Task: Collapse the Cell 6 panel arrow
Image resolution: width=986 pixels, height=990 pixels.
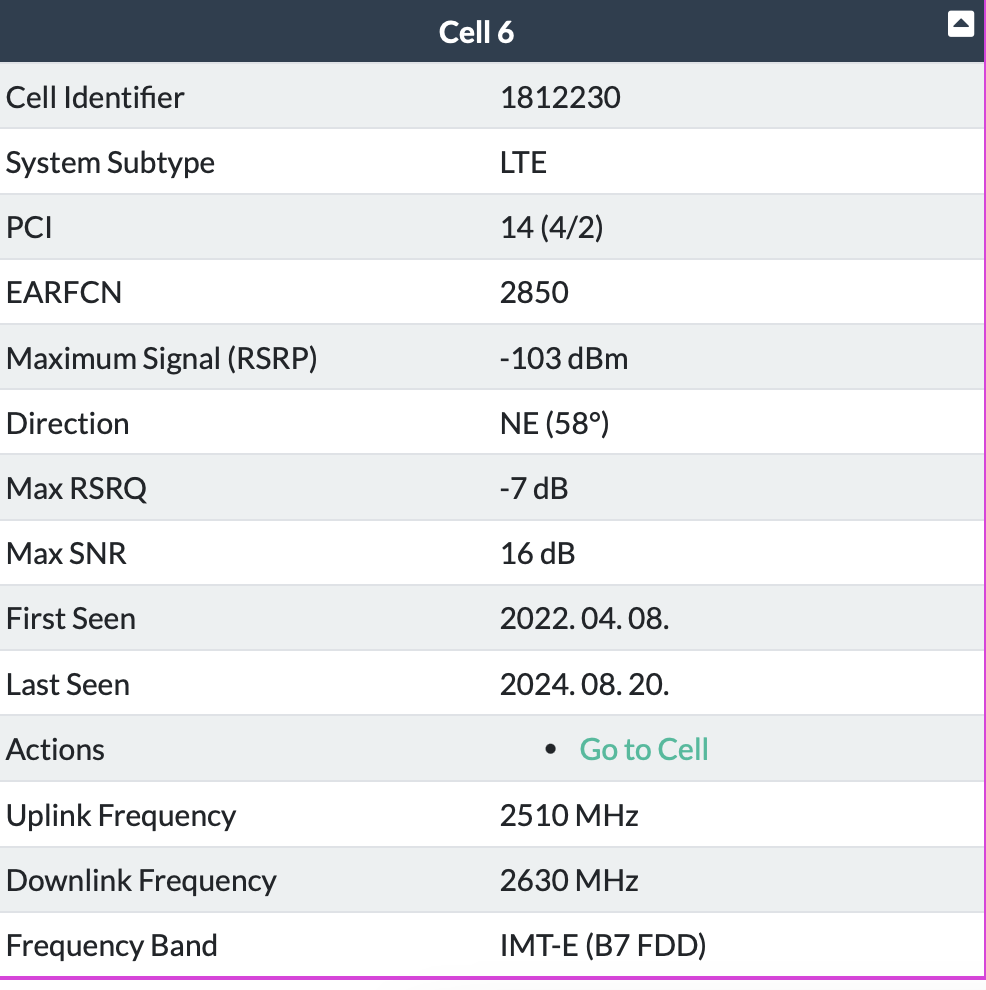Action: pyautogui.click(x=960, y=24)
